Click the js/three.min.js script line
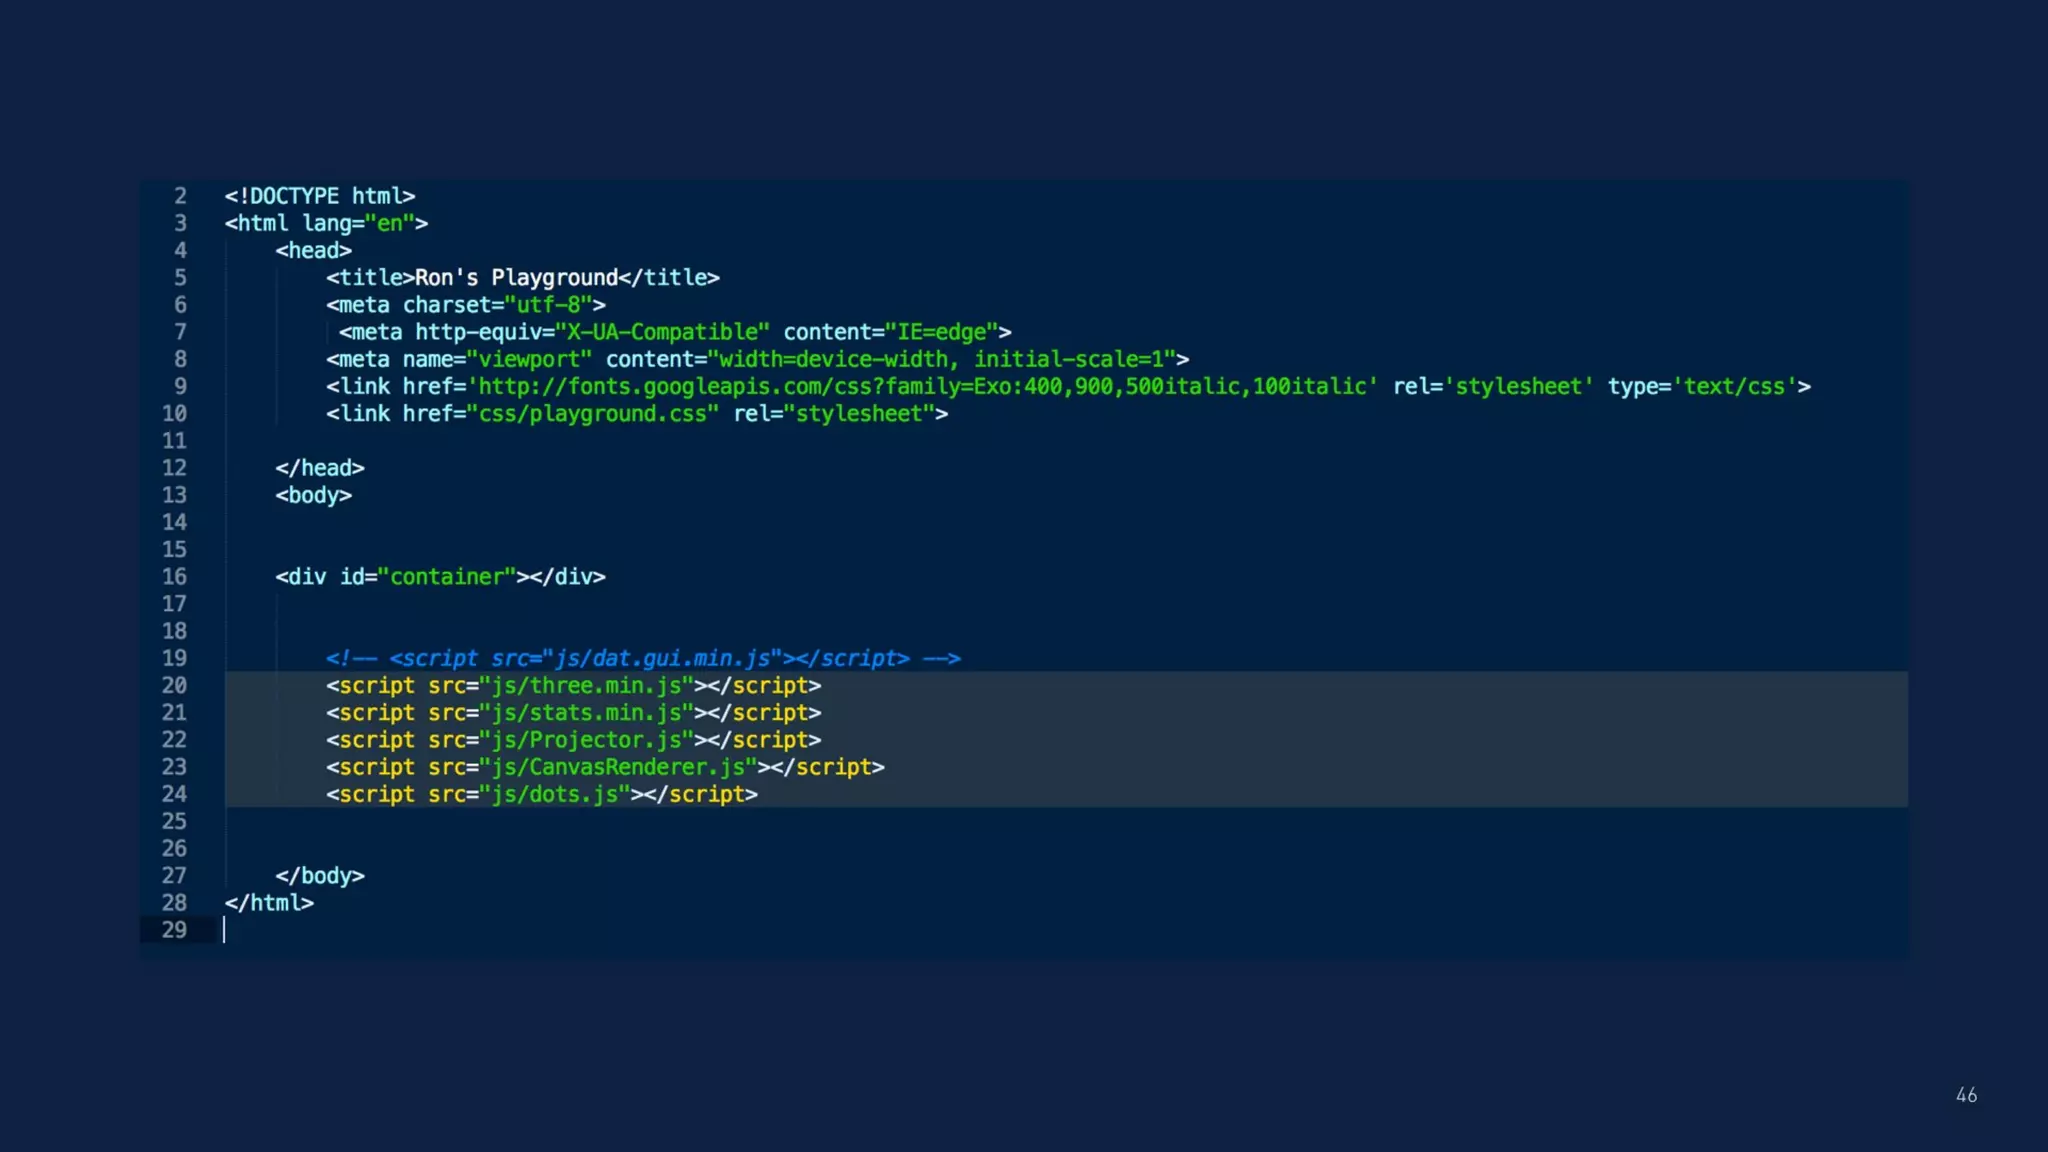2048x1152 pixels. [574, 686]
